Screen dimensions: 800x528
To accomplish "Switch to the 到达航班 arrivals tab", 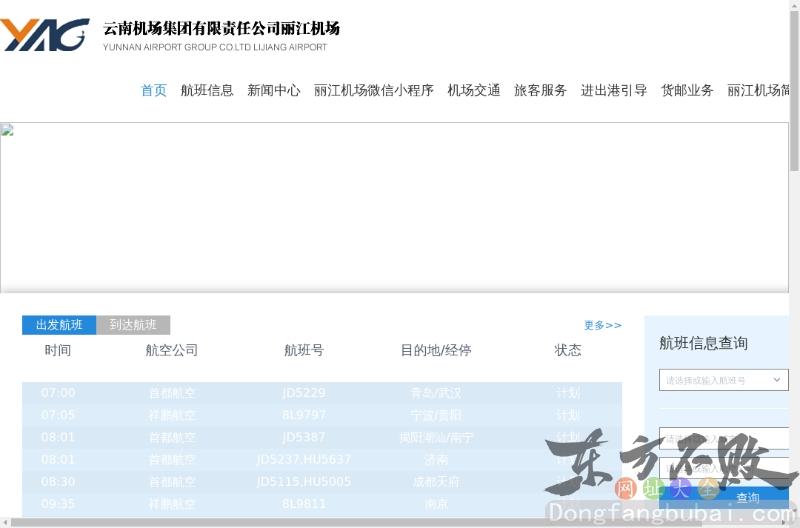I will tap(133, 325).
